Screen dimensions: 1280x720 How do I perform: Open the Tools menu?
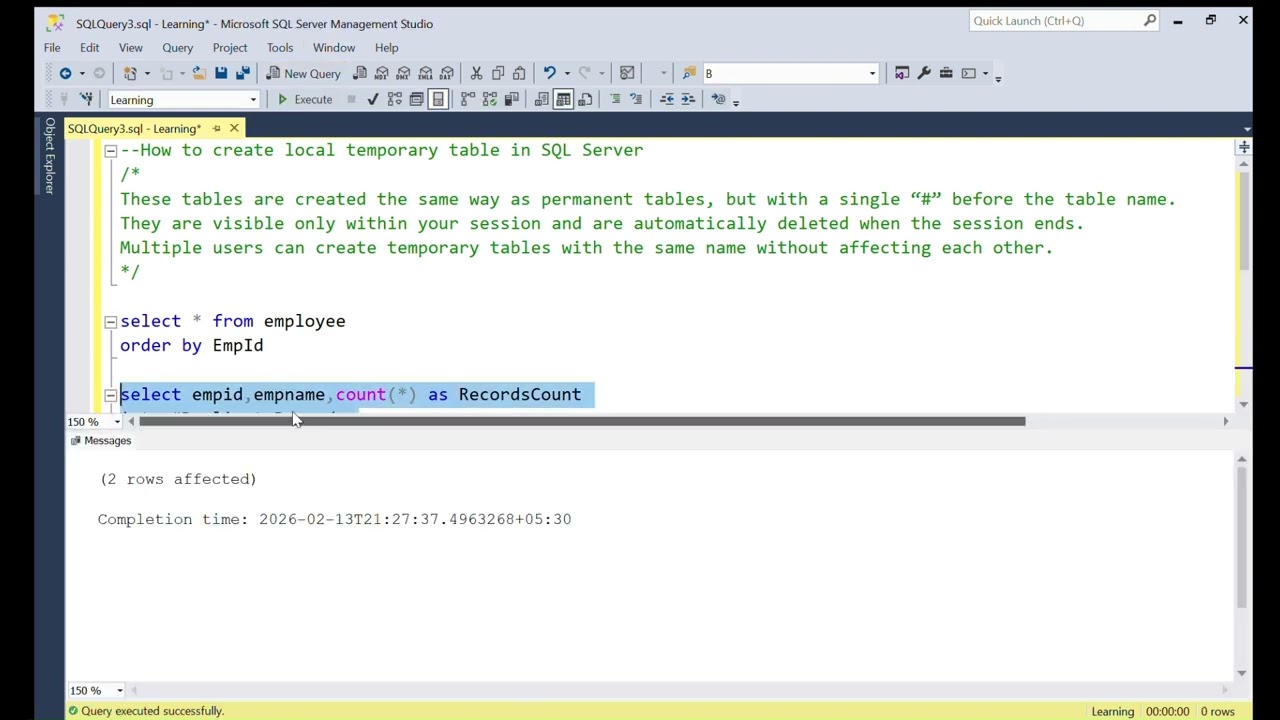(280, 47)
